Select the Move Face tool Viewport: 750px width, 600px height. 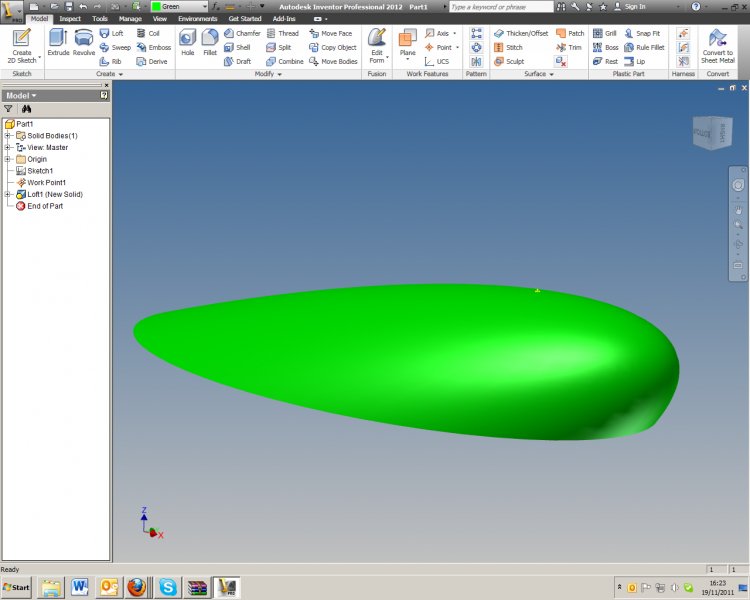point(331,33)
